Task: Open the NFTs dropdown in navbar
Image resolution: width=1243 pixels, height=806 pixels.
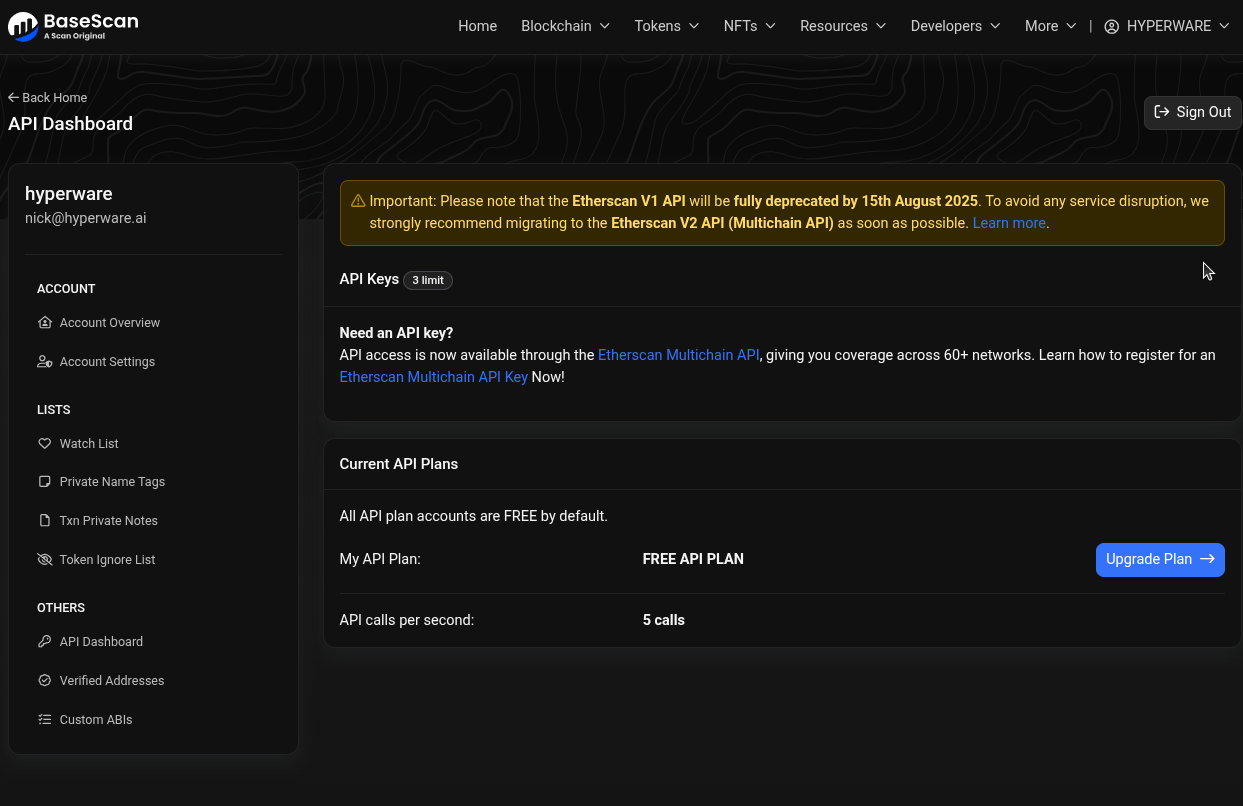Action: pyautogui.click(x=749, y=26)
